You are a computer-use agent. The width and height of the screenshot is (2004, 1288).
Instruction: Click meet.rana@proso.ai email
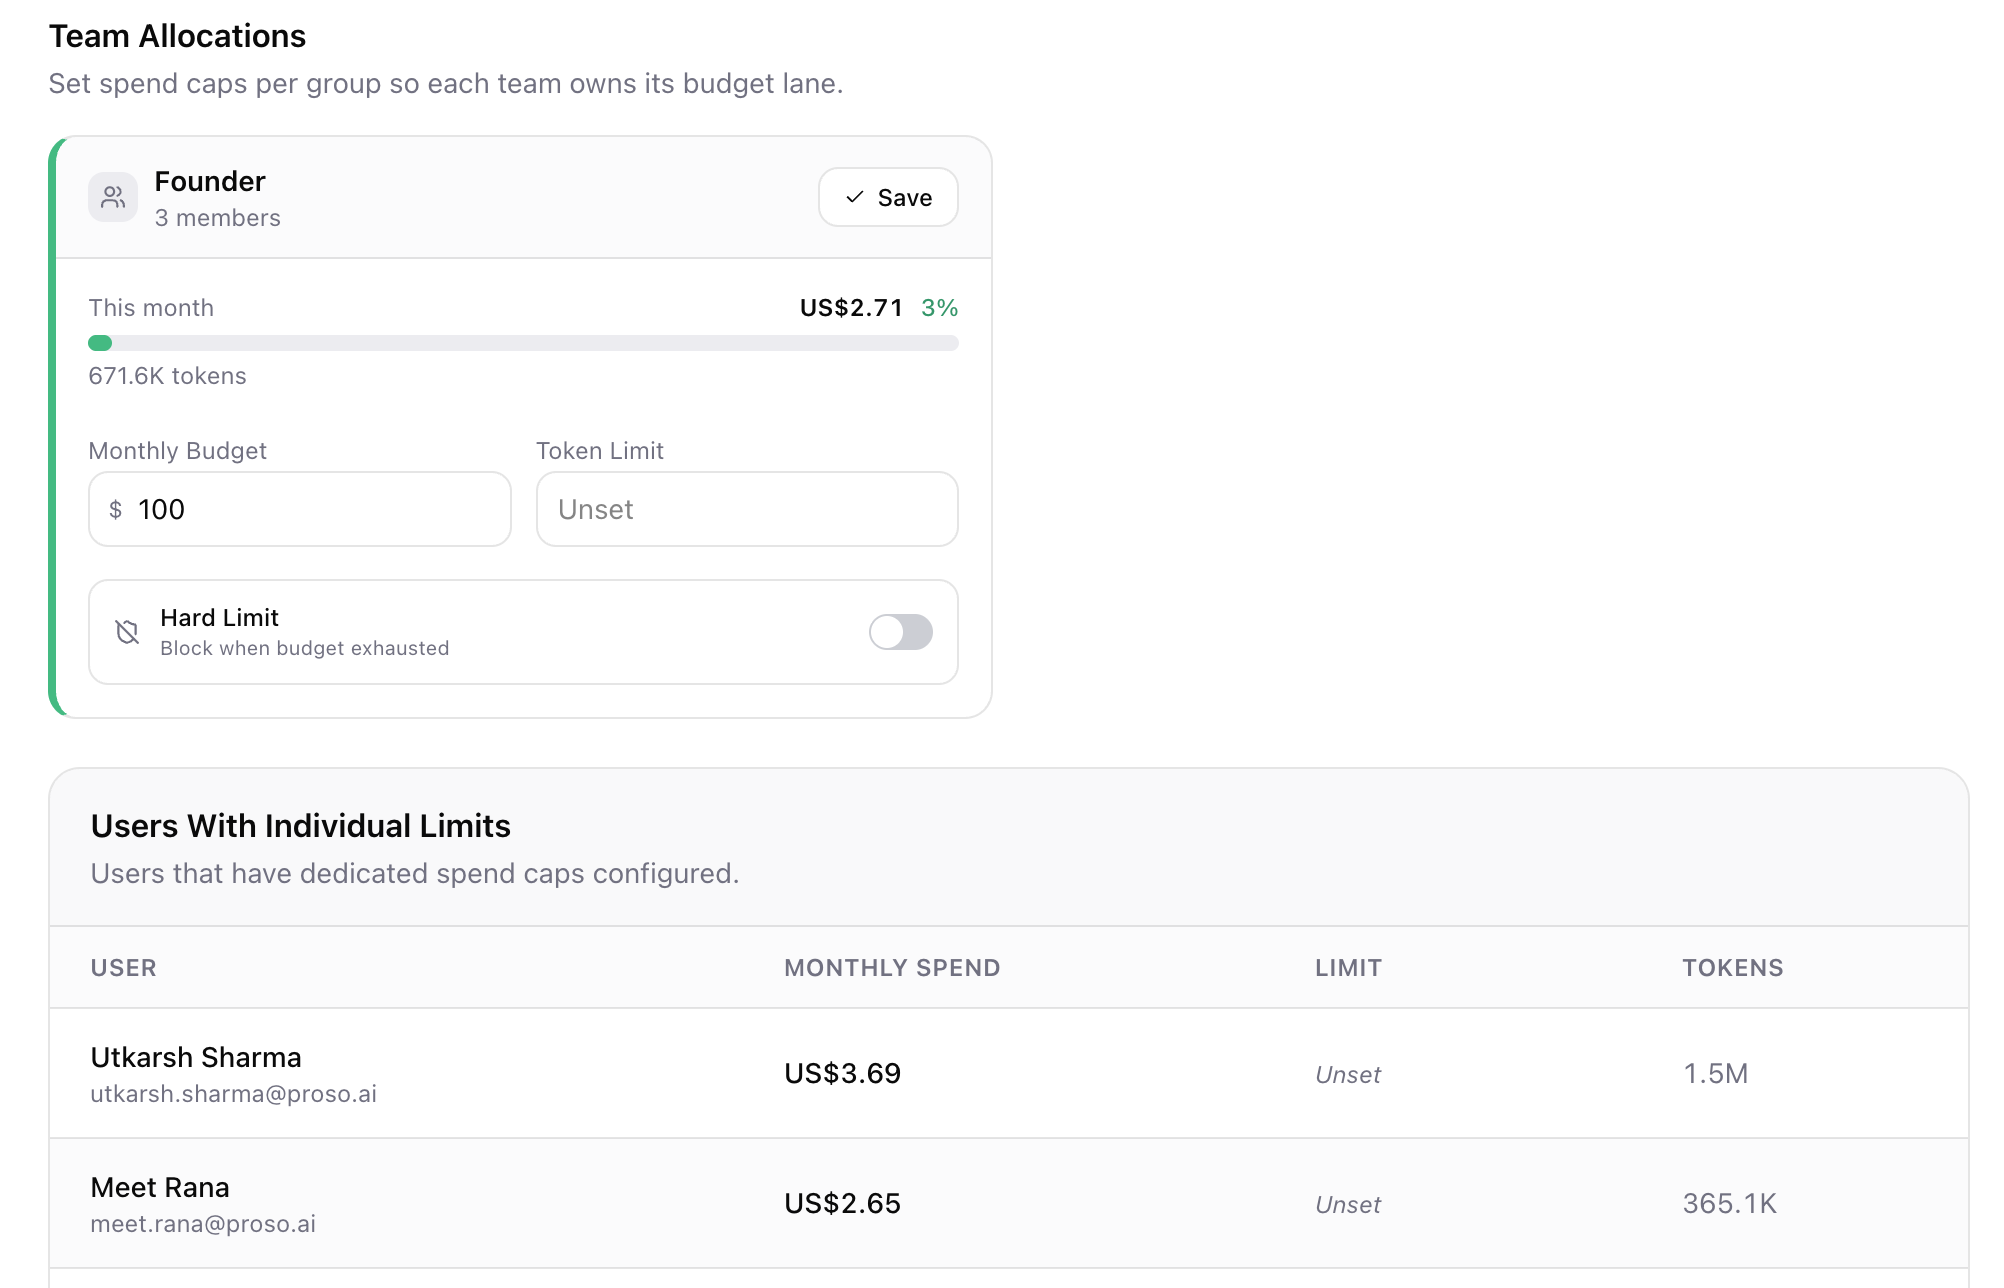tap(203, 1224)
